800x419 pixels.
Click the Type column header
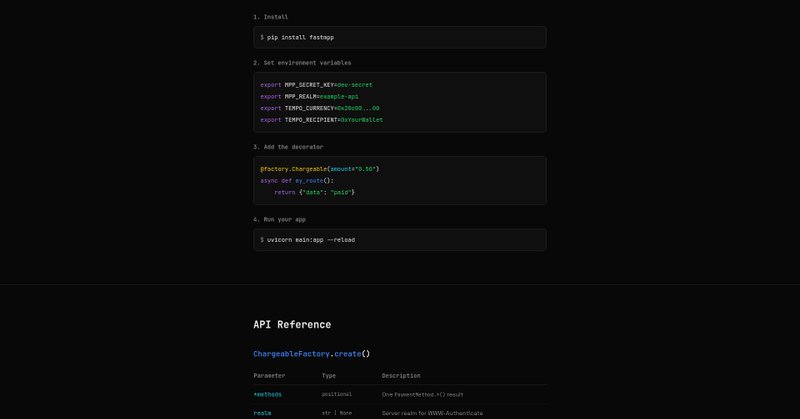point(329,376)
